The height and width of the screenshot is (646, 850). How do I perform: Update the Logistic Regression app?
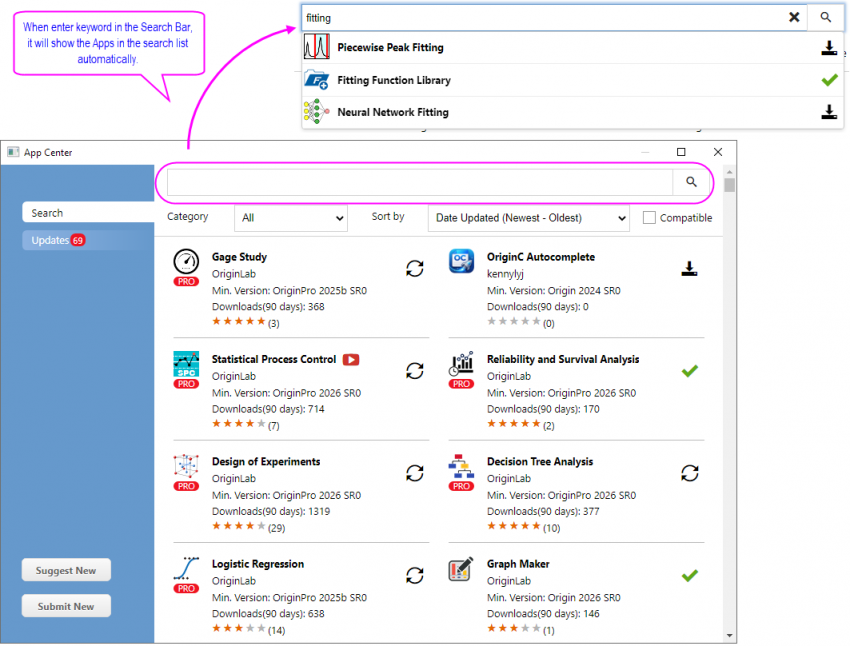pos(415,576)
